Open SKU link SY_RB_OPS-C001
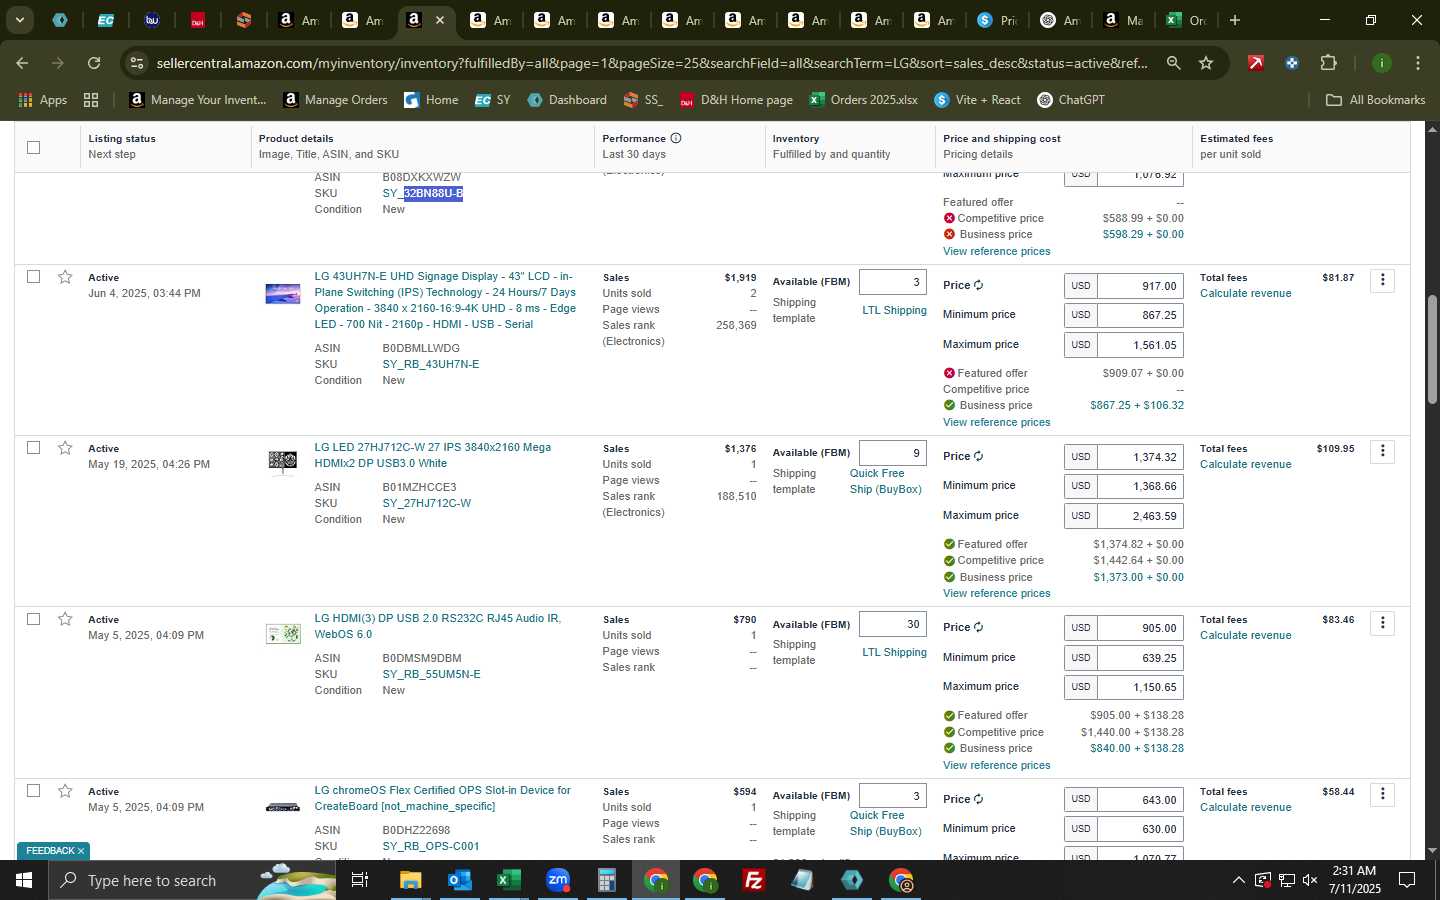 [x=430, y=846]
